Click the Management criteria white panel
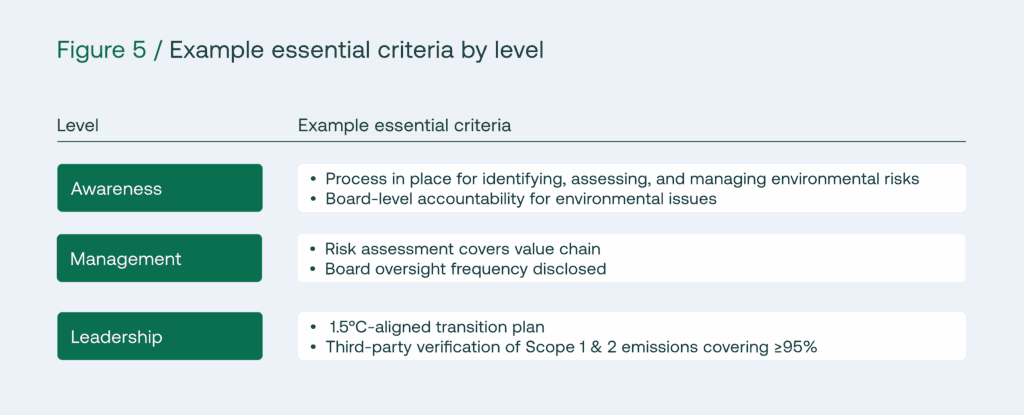This screenshot has width=1024, height=415. pyautogui.click(x=631, y=258)
